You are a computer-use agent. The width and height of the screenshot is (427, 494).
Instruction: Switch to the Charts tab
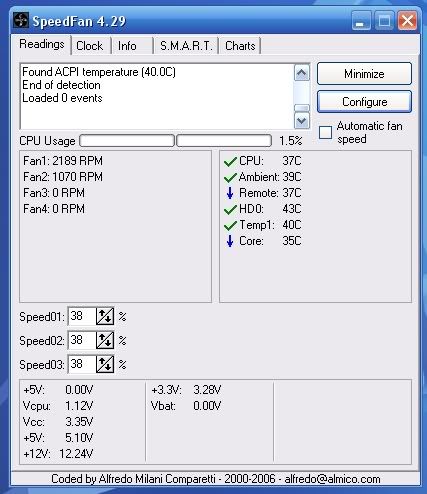240,46
